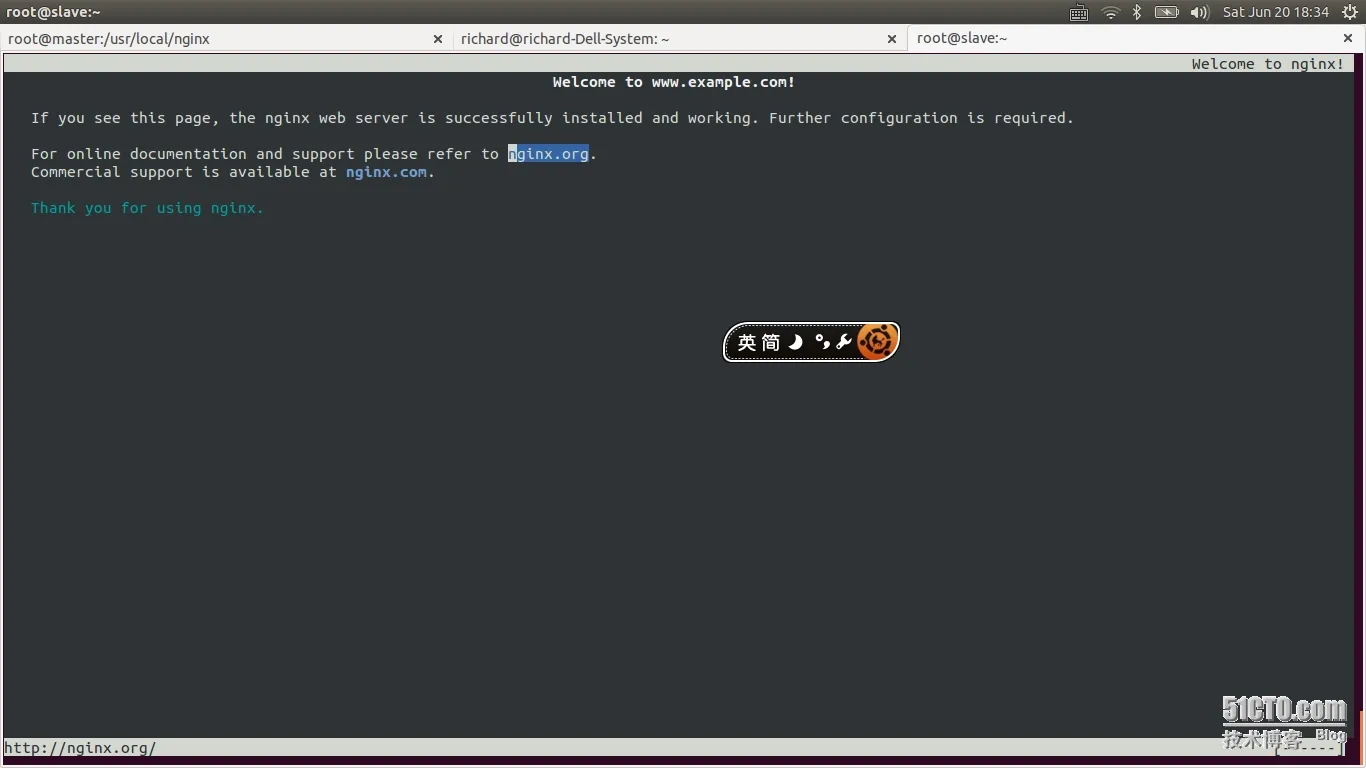
Task: Switch to root@master:/usr/local/nginx tab
Action: click(x=225, y=39)
